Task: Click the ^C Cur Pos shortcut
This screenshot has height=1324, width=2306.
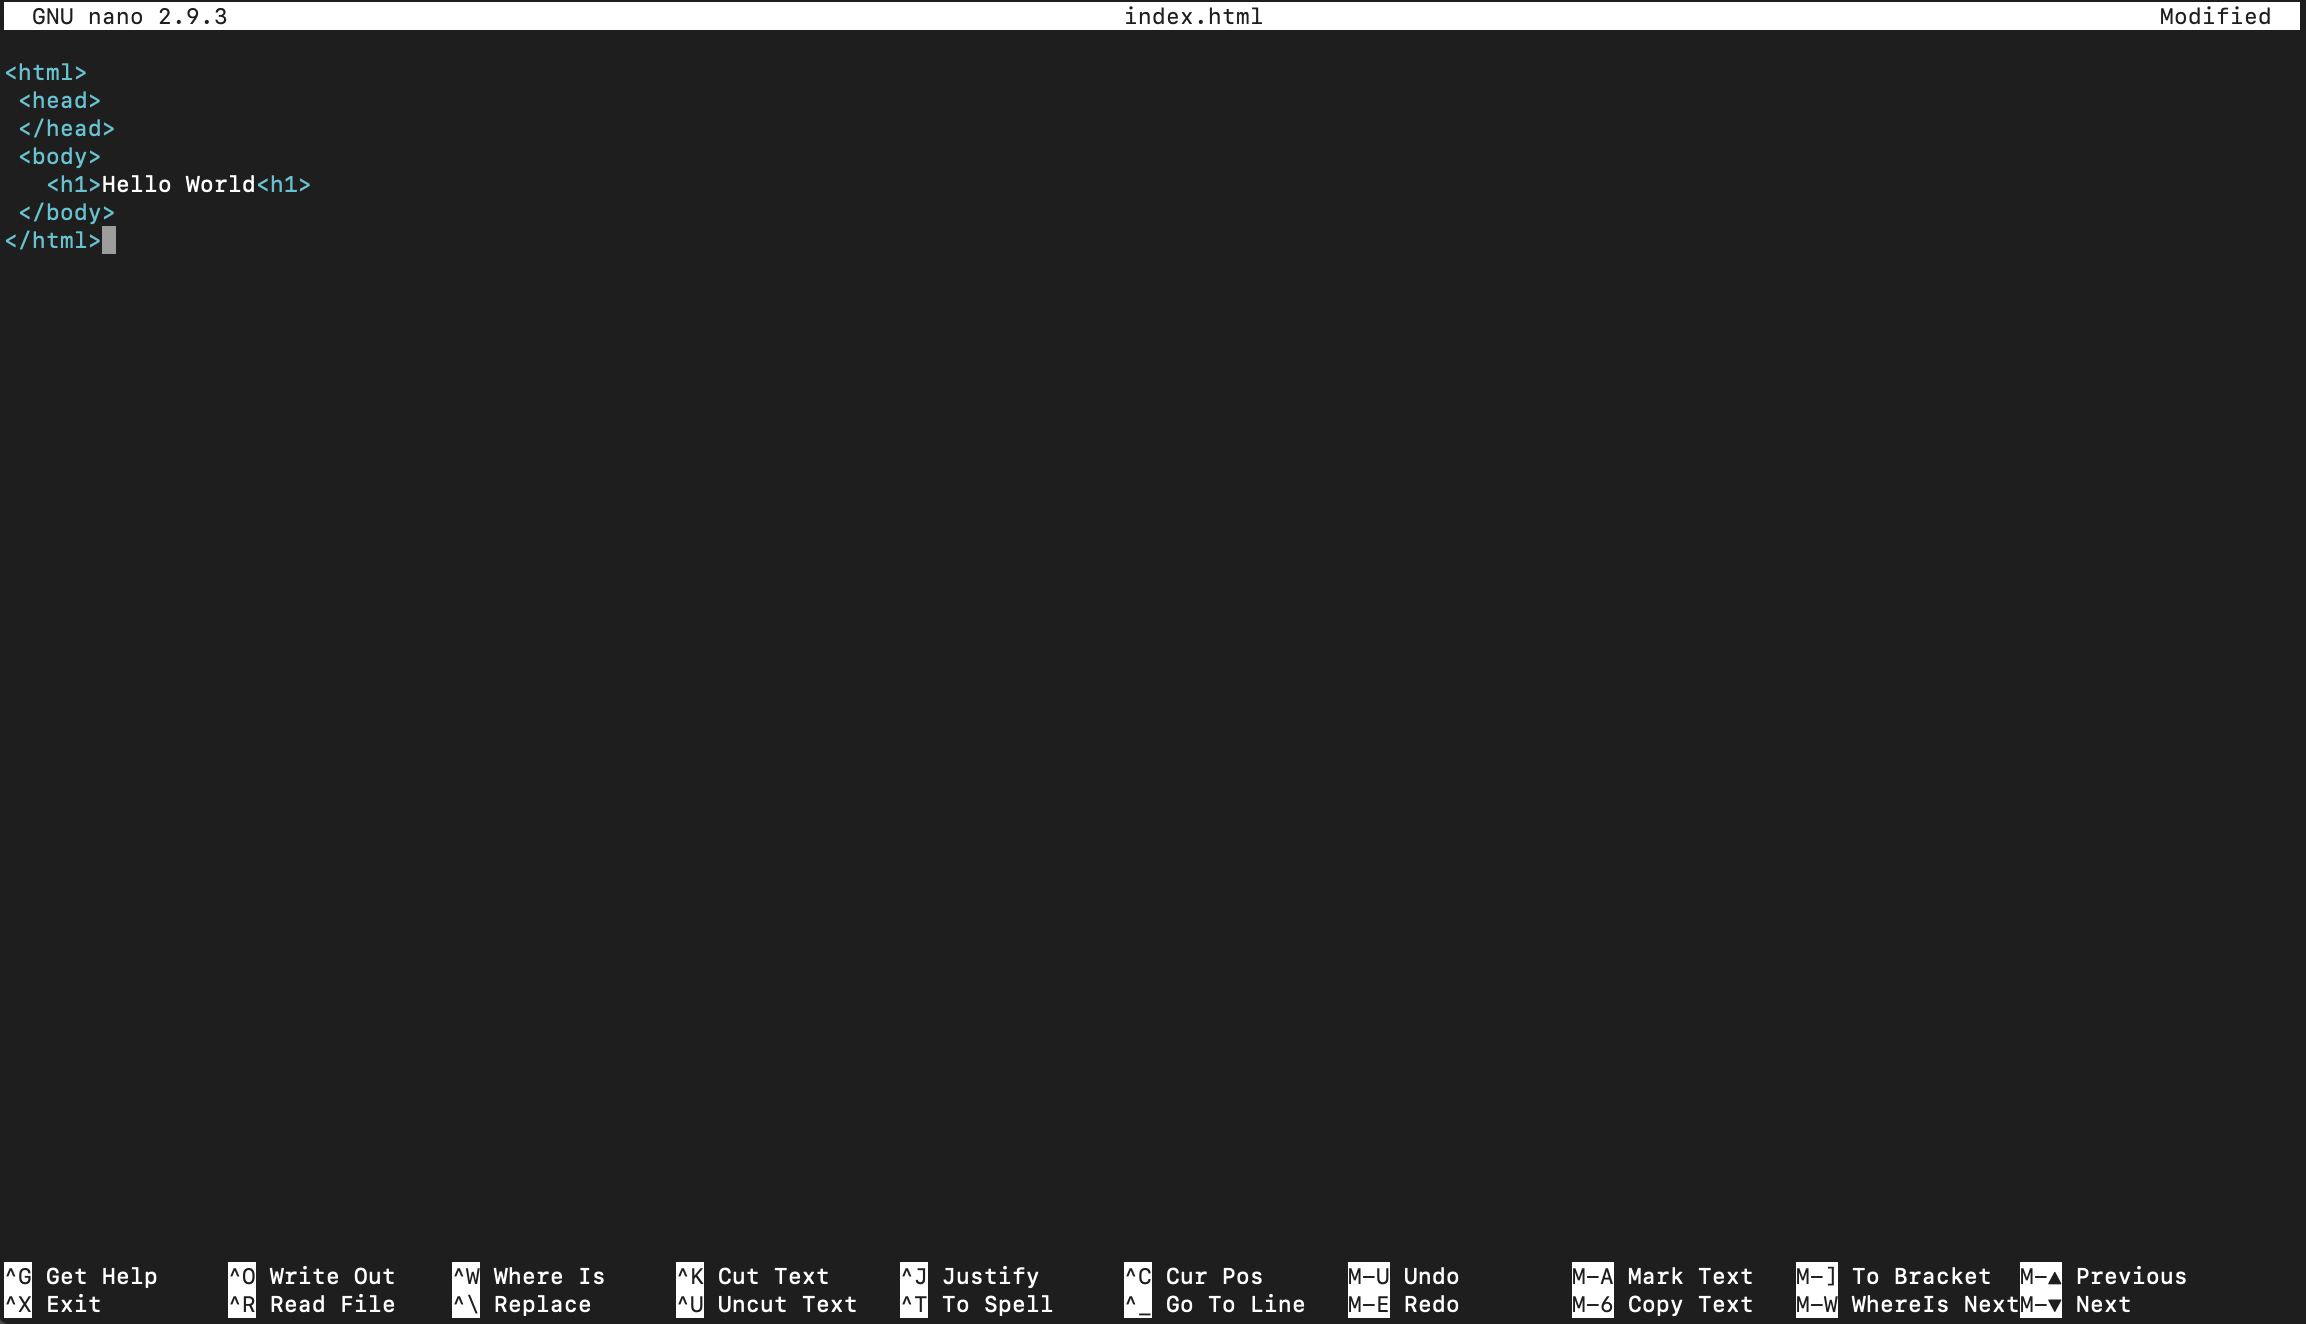Action: pos(1194,1276)
